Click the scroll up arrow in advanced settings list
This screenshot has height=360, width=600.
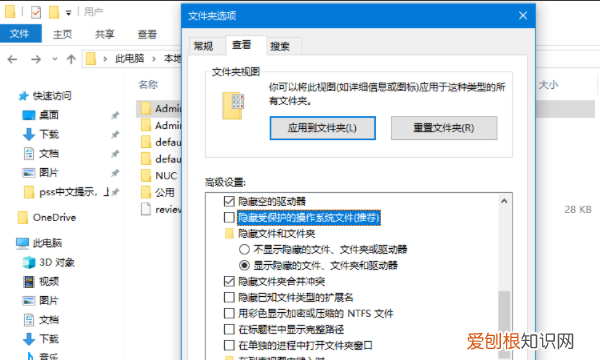coord(504,201)
